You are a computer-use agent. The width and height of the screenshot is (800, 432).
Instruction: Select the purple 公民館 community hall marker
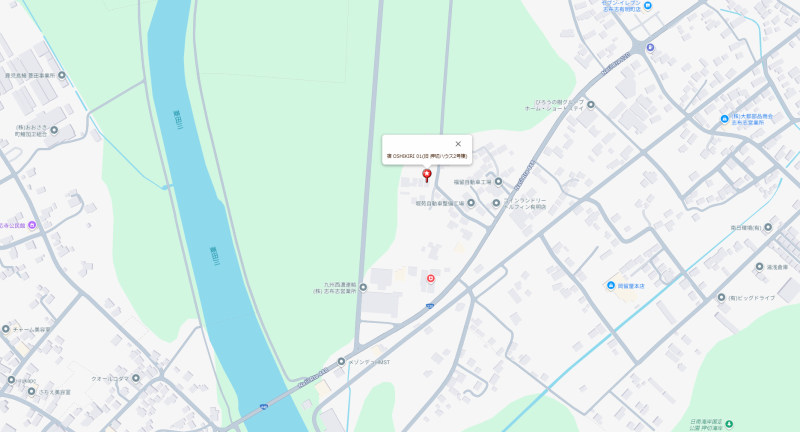[x=32, y=225]
